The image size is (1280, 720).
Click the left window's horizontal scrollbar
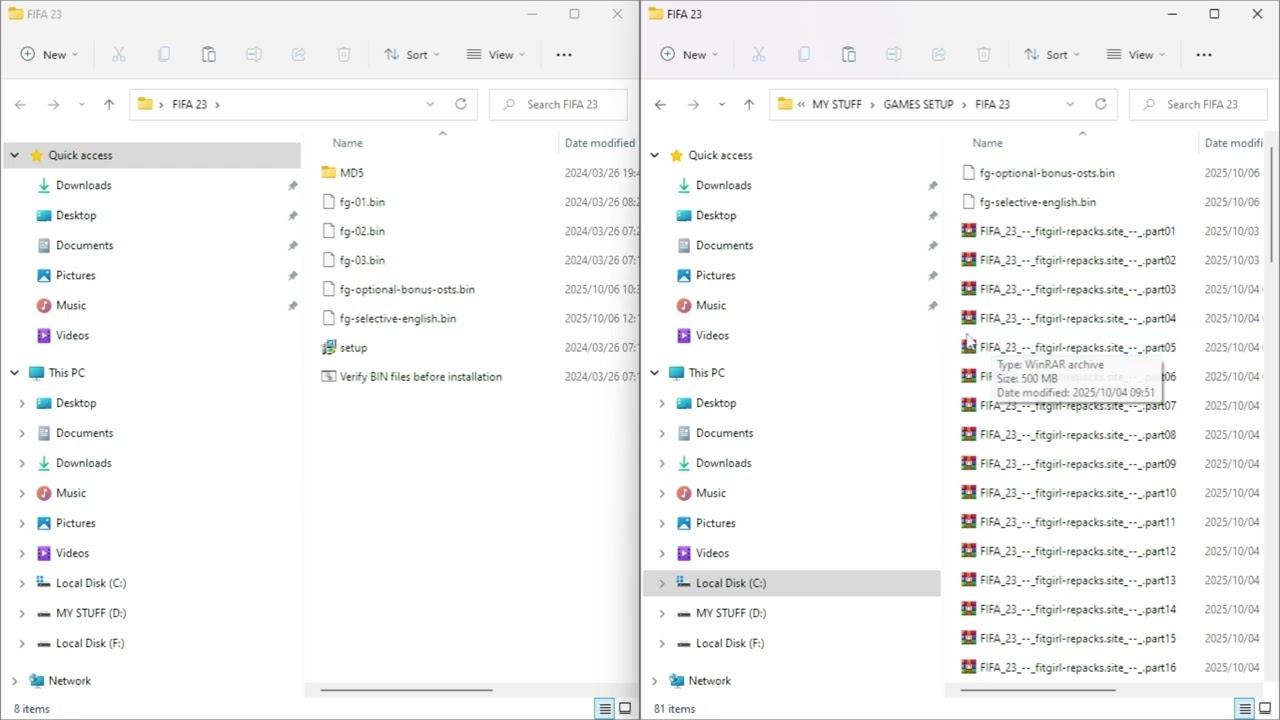coord(406,689)
